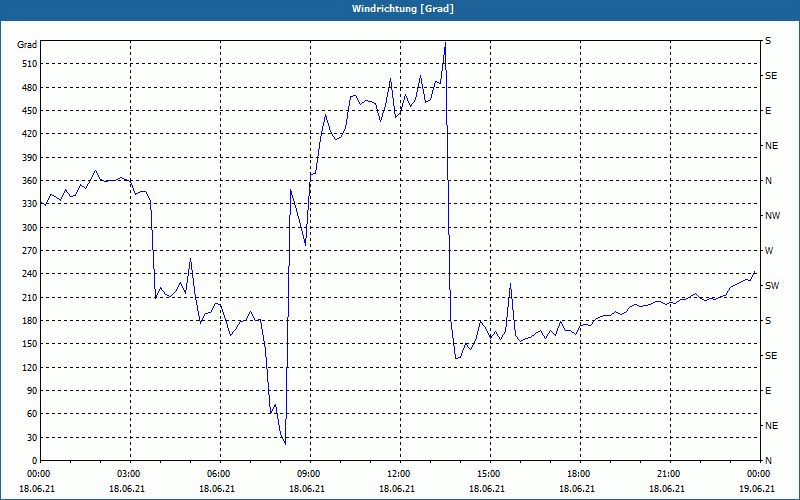
Task: Click the 0 y-axis value at the origin
Action: pyautogui.click(x=35, y=461)
